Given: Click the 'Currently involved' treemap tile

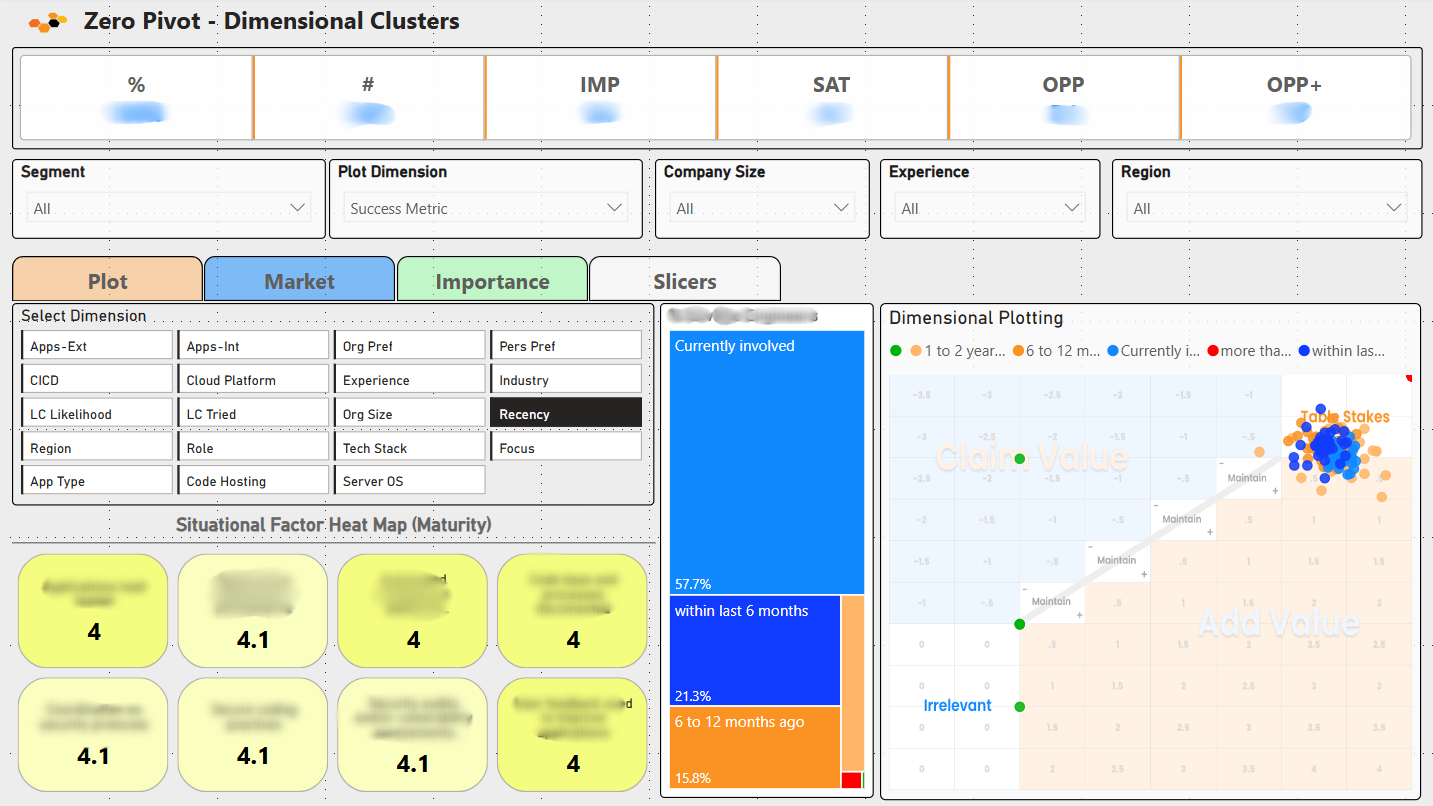Looking at the screenshot, I should click(x=767, y=463).
